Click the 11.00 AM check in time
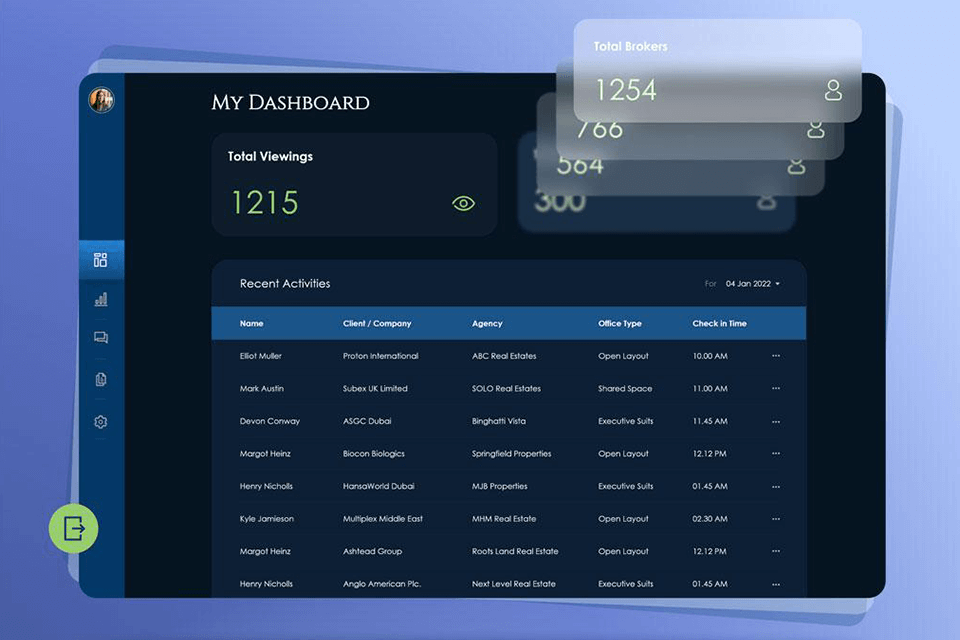960x640 pixels. (710, 388)
